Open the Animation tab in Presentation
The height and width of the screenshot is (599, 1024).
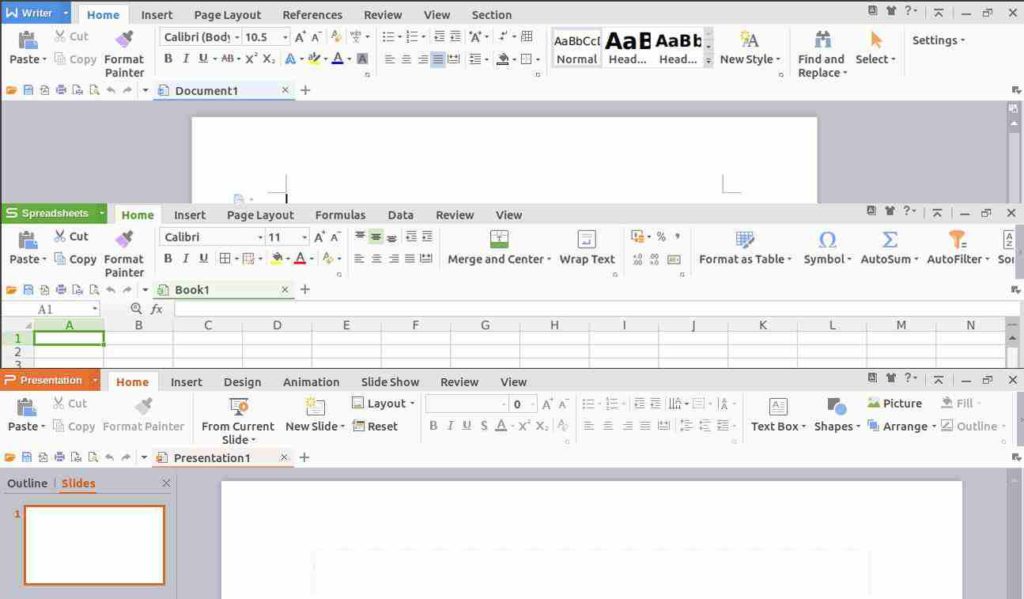(311, 381)
